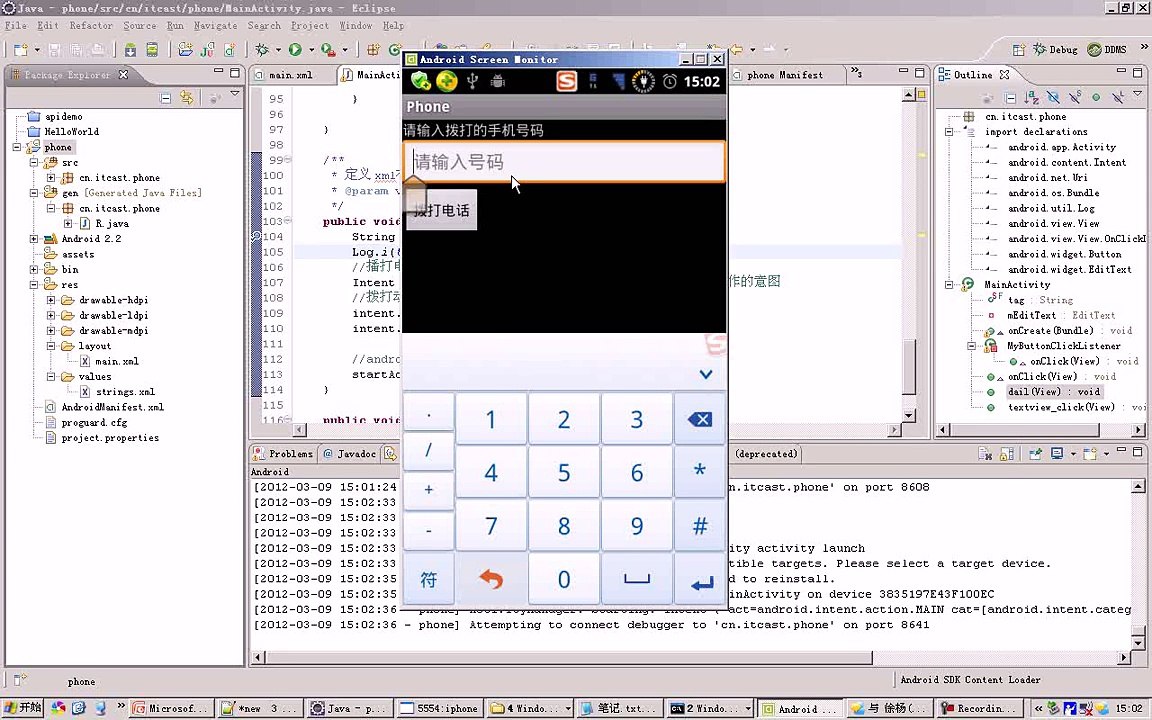Click the Sogou S icon in phone status bar
Viewport: 1152px width, 720px height.
click(566, 82)
